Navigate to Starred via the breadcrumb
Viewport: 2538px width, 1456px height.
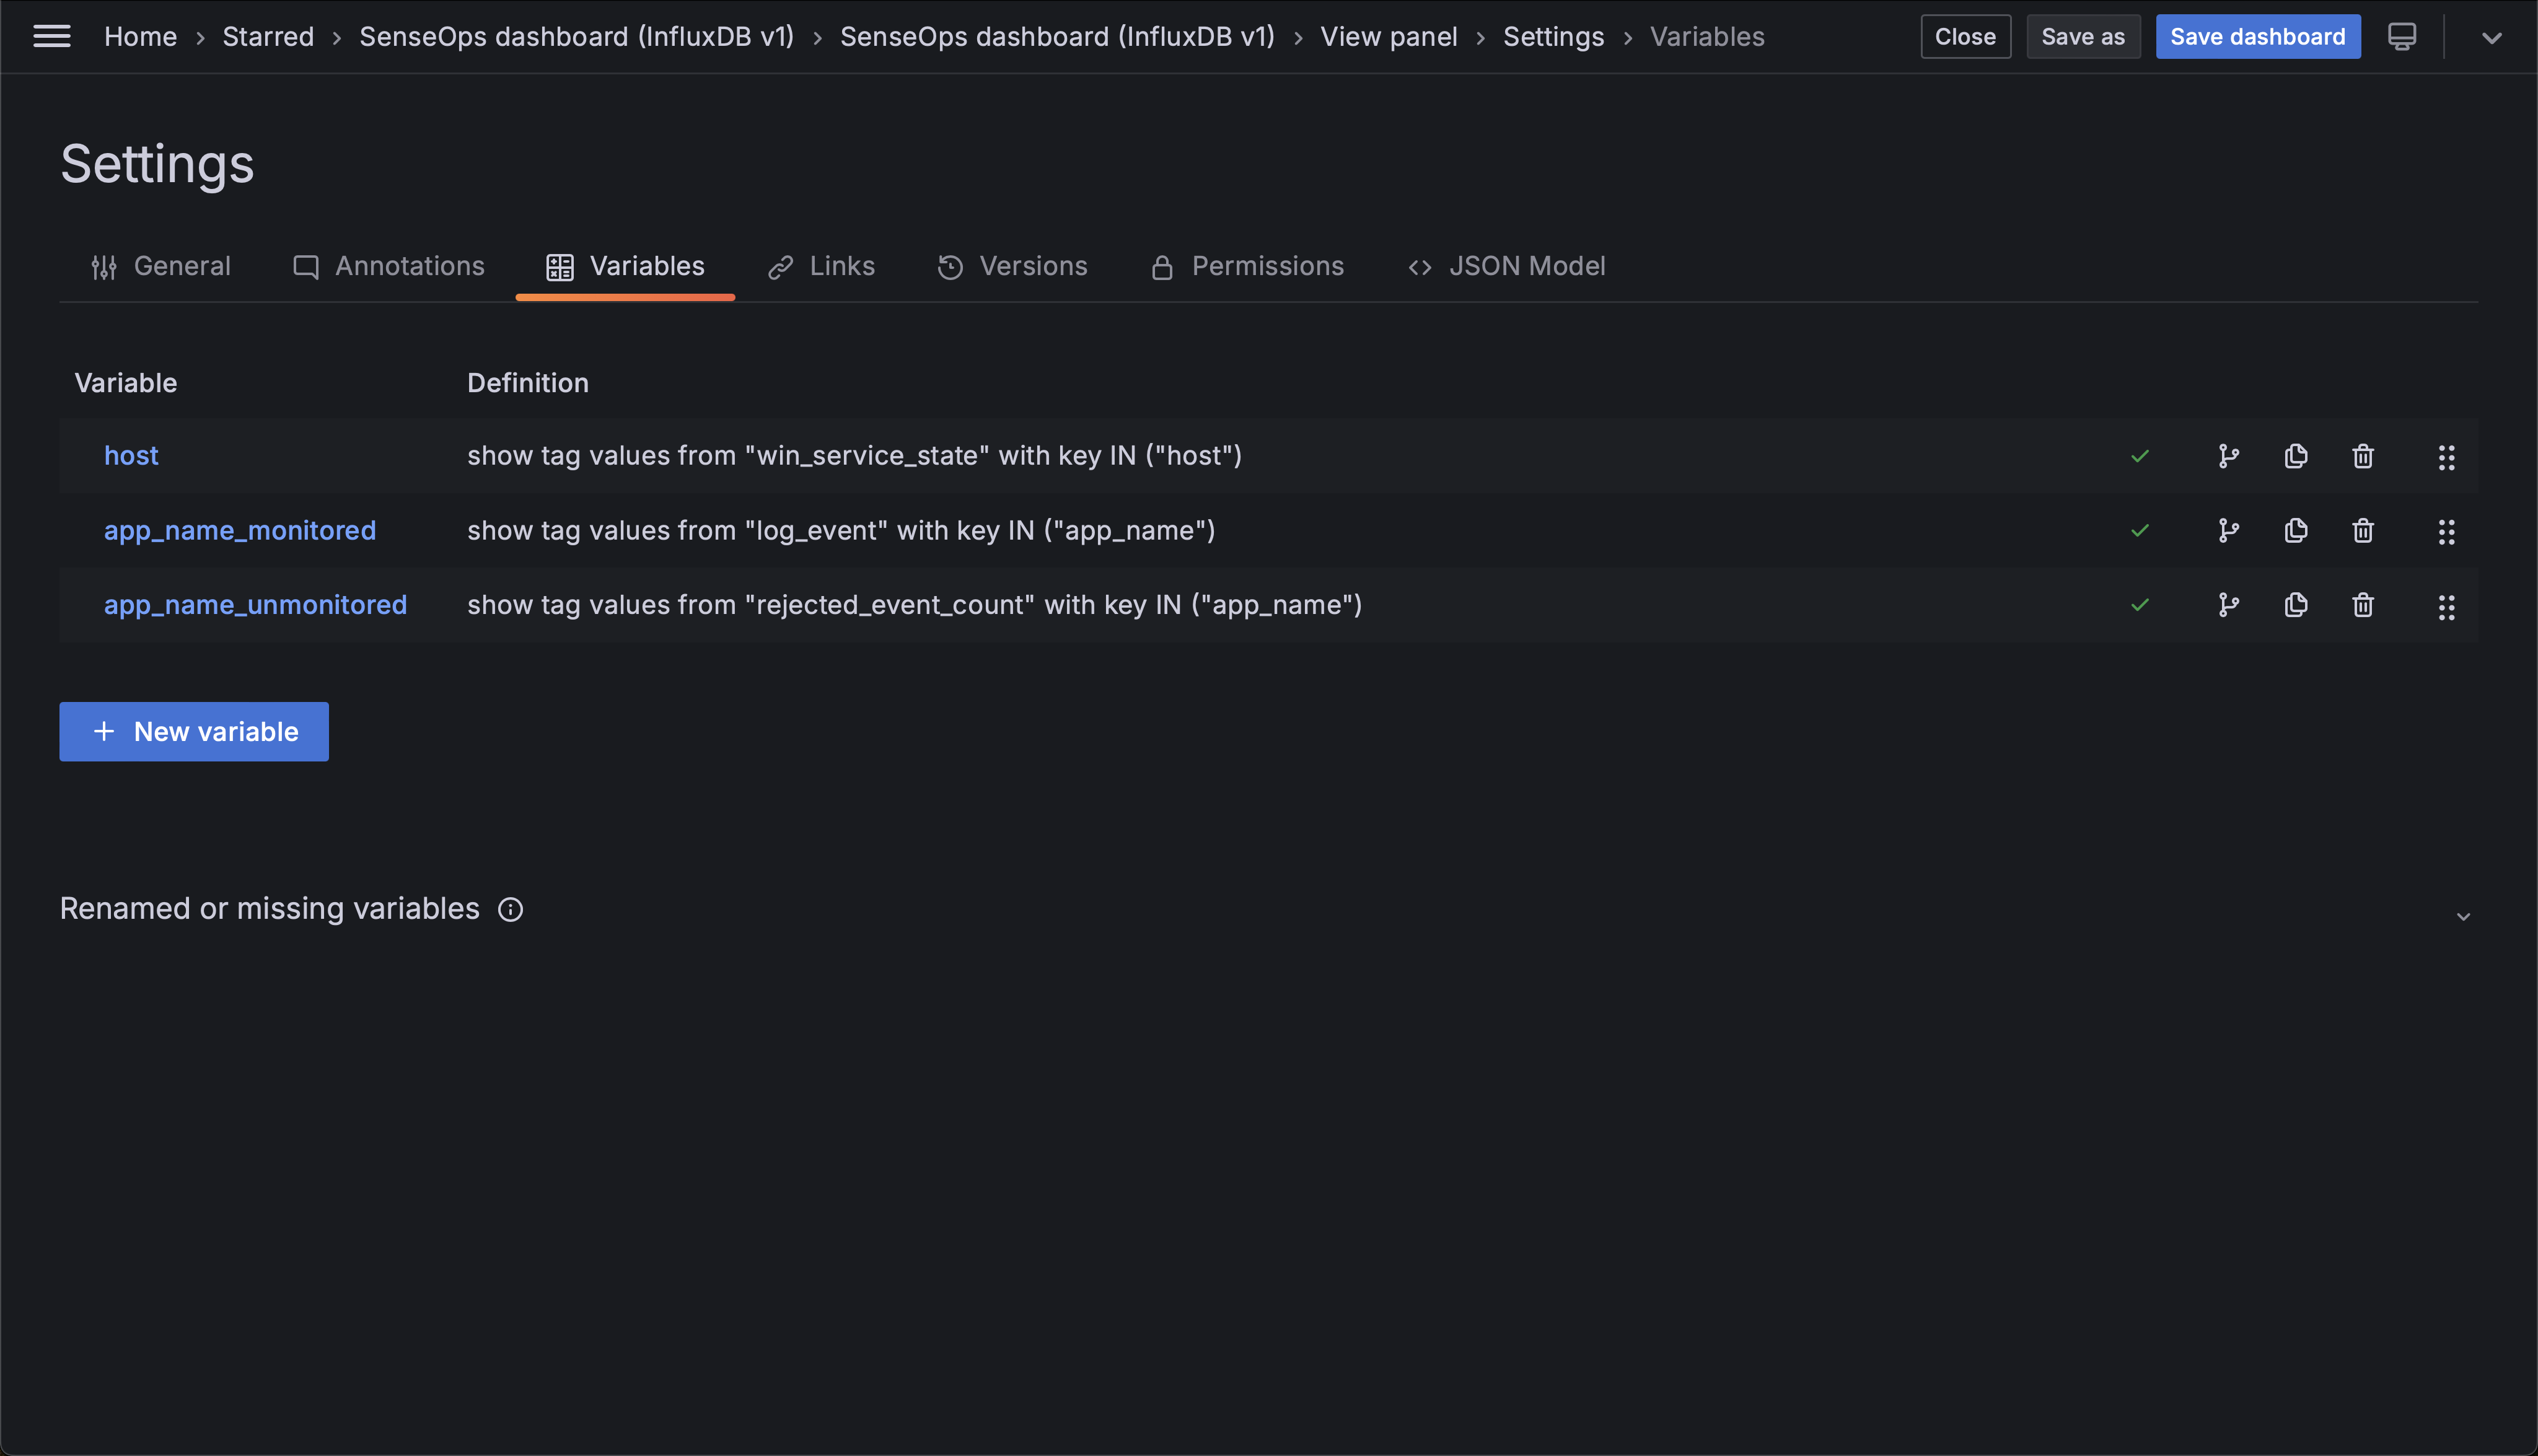click(267, 36)
